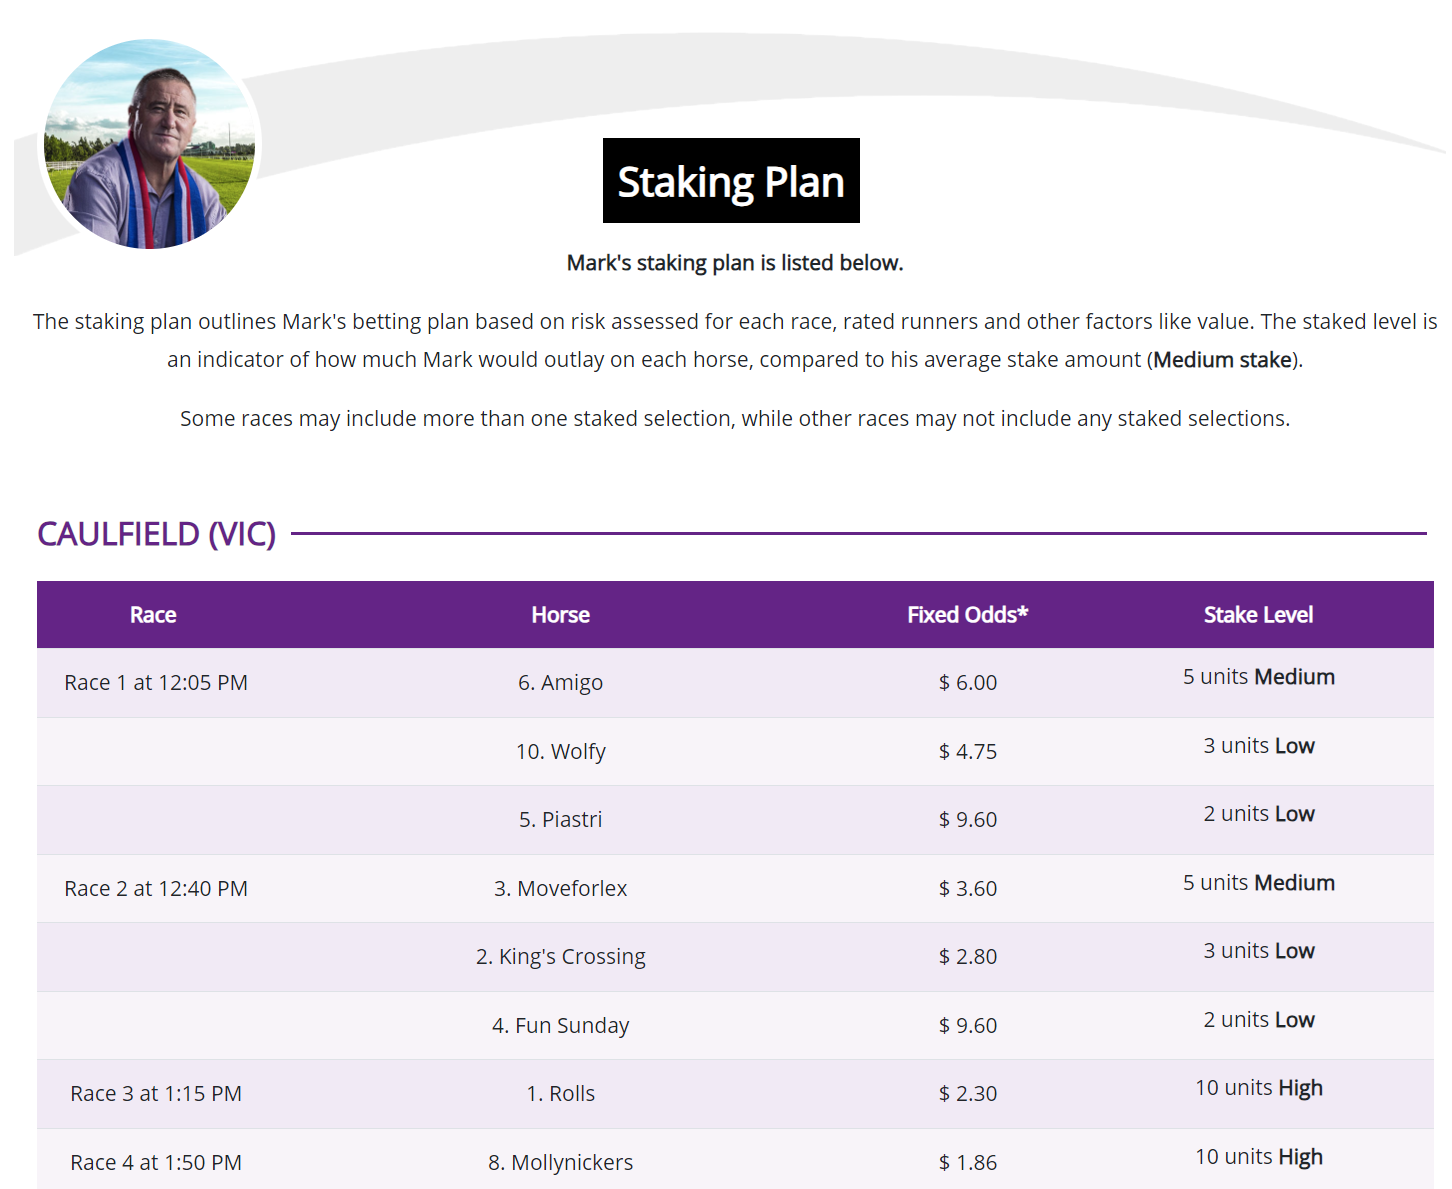Select the row for 10. Wolfy
Image resolution: width=1452 pixels, height=1189 pixels.
pos(560,751)
